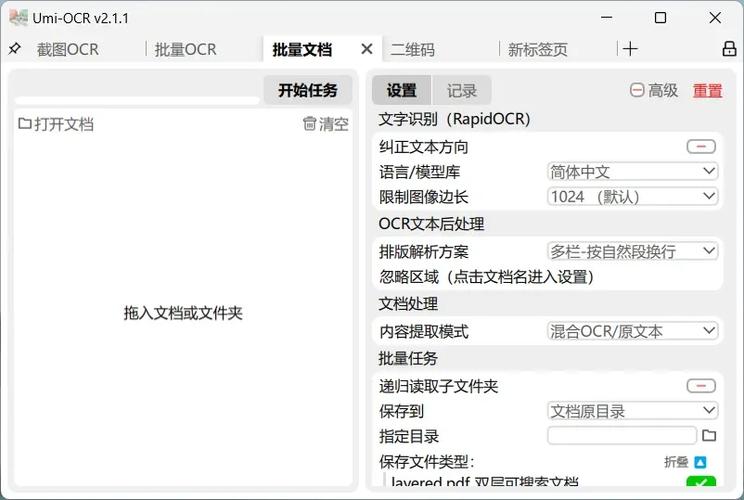This screenshot has height=500, width=744.
Task: Click the task progress bar
Action: tap(137, 101)
